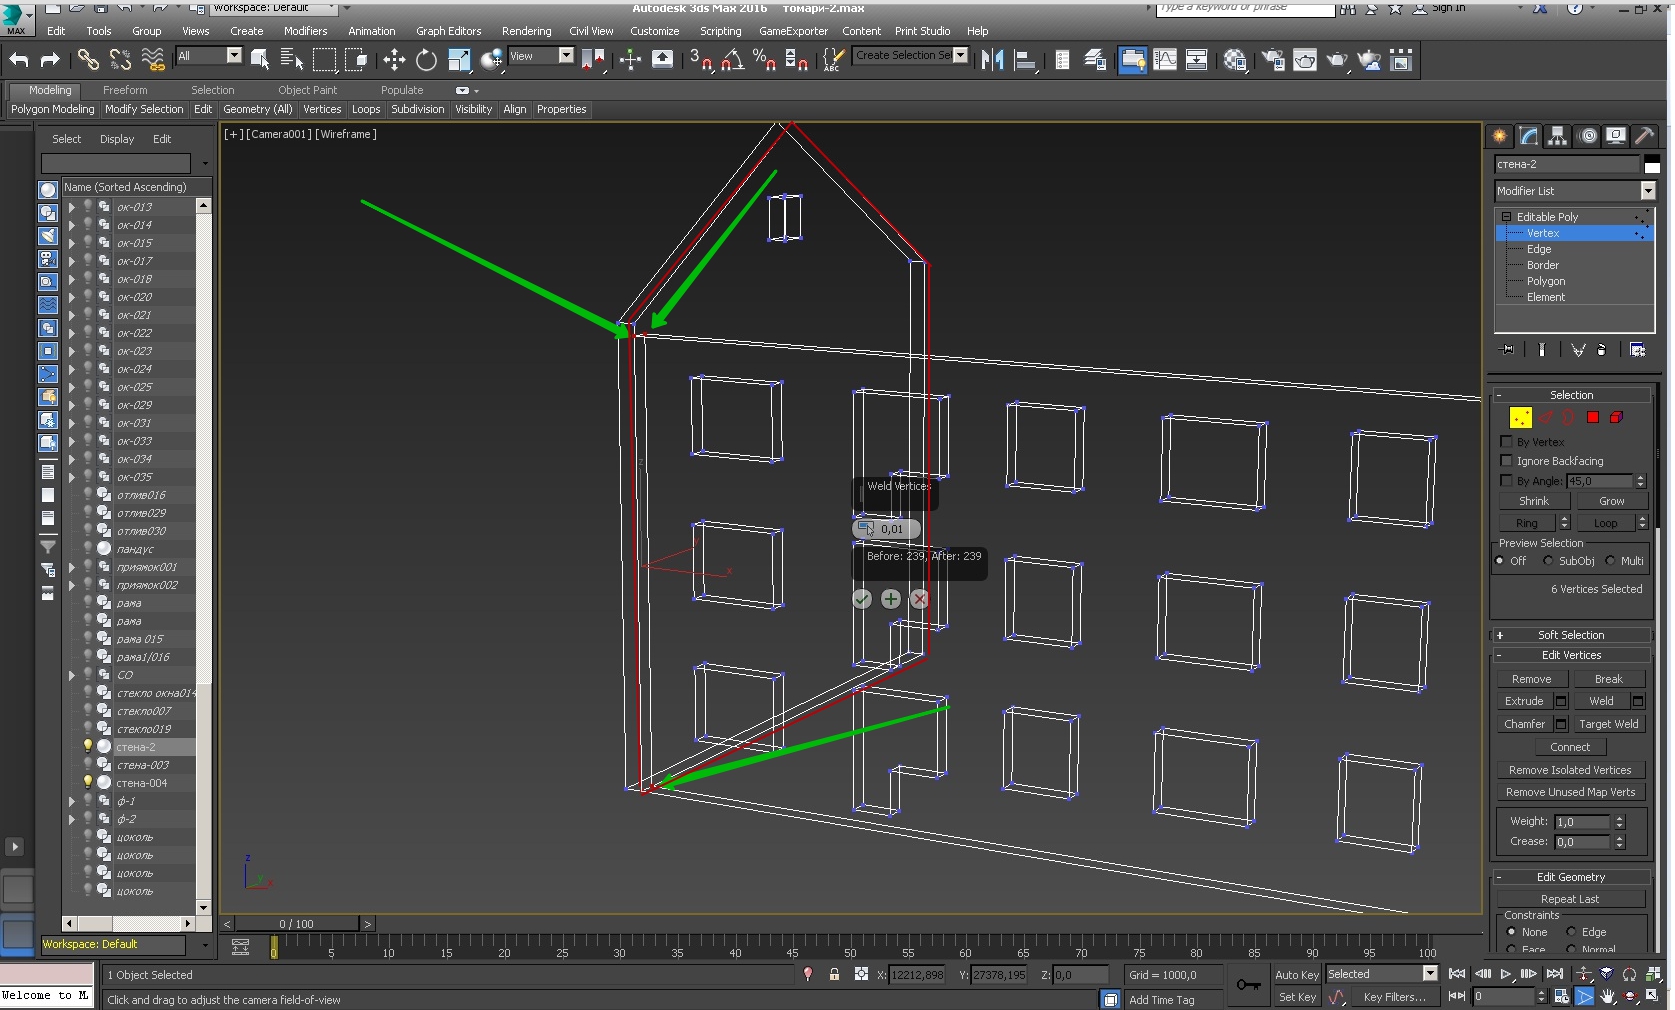Image resolution: width=1675 pixels, height=1010 pixels.
Task: Click the Mirror tool icon
Action: coord(992,60)
